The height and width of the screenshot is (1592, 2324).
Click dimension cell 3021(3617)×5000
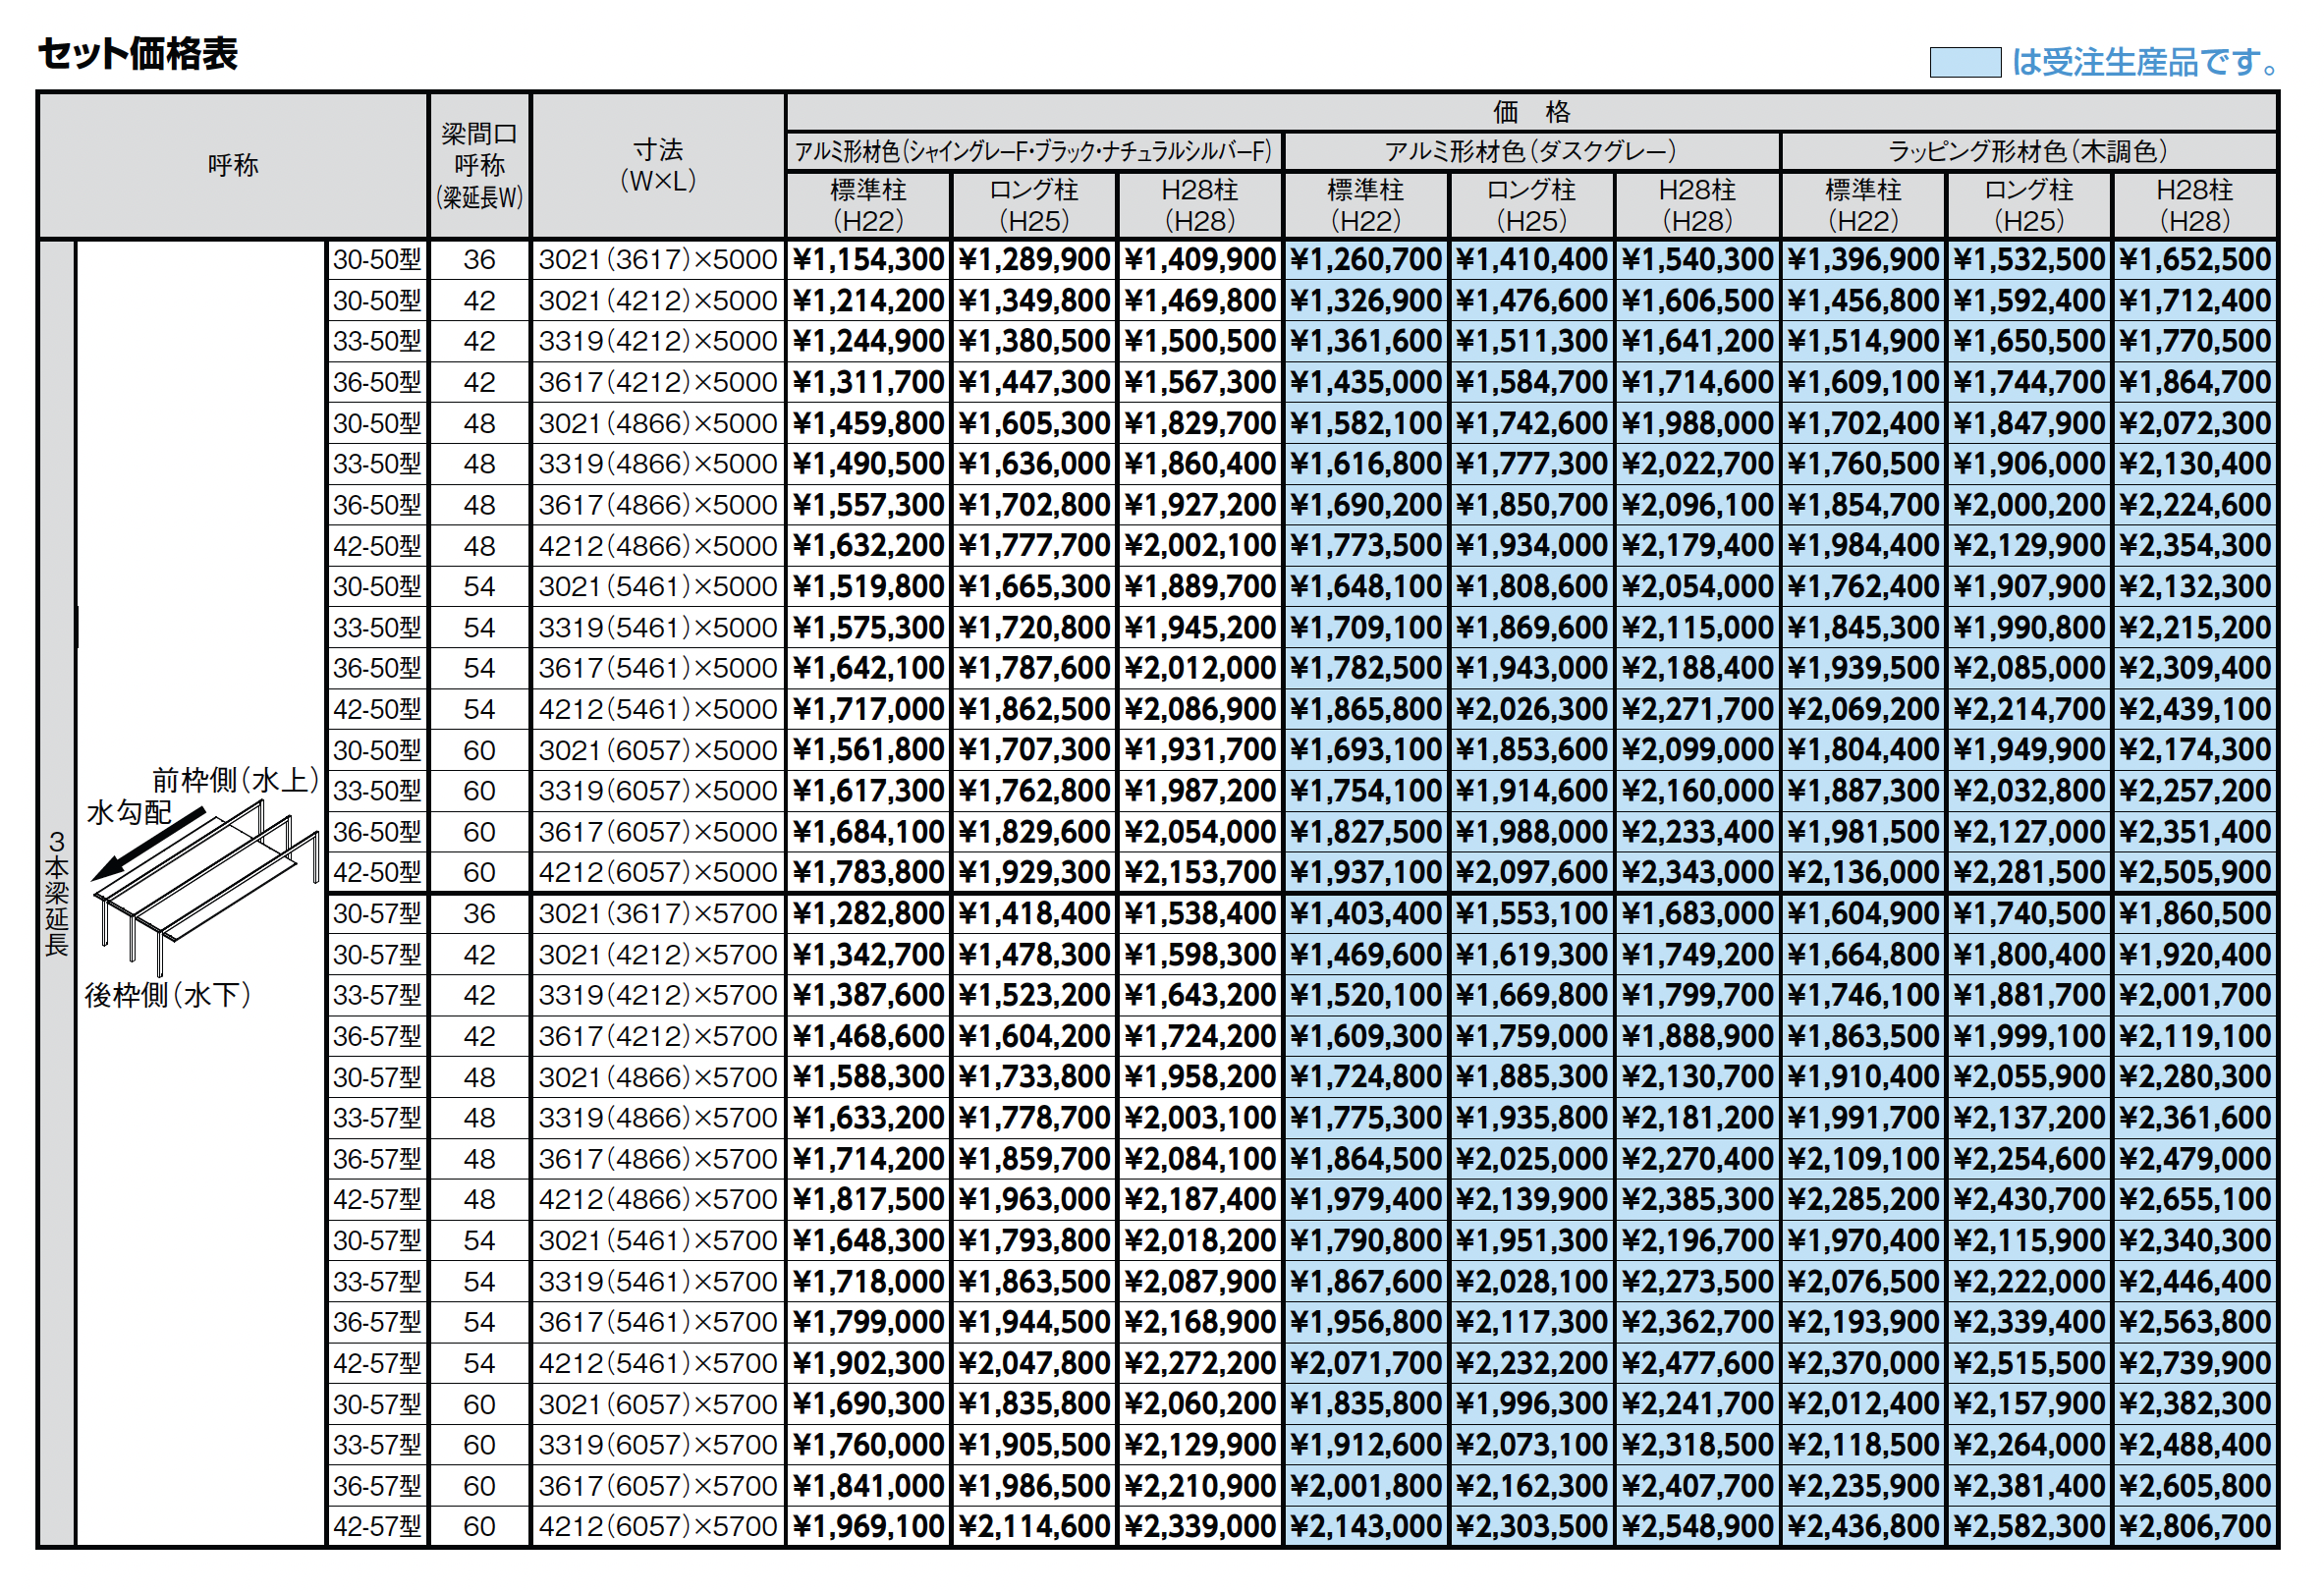(658, 260)
